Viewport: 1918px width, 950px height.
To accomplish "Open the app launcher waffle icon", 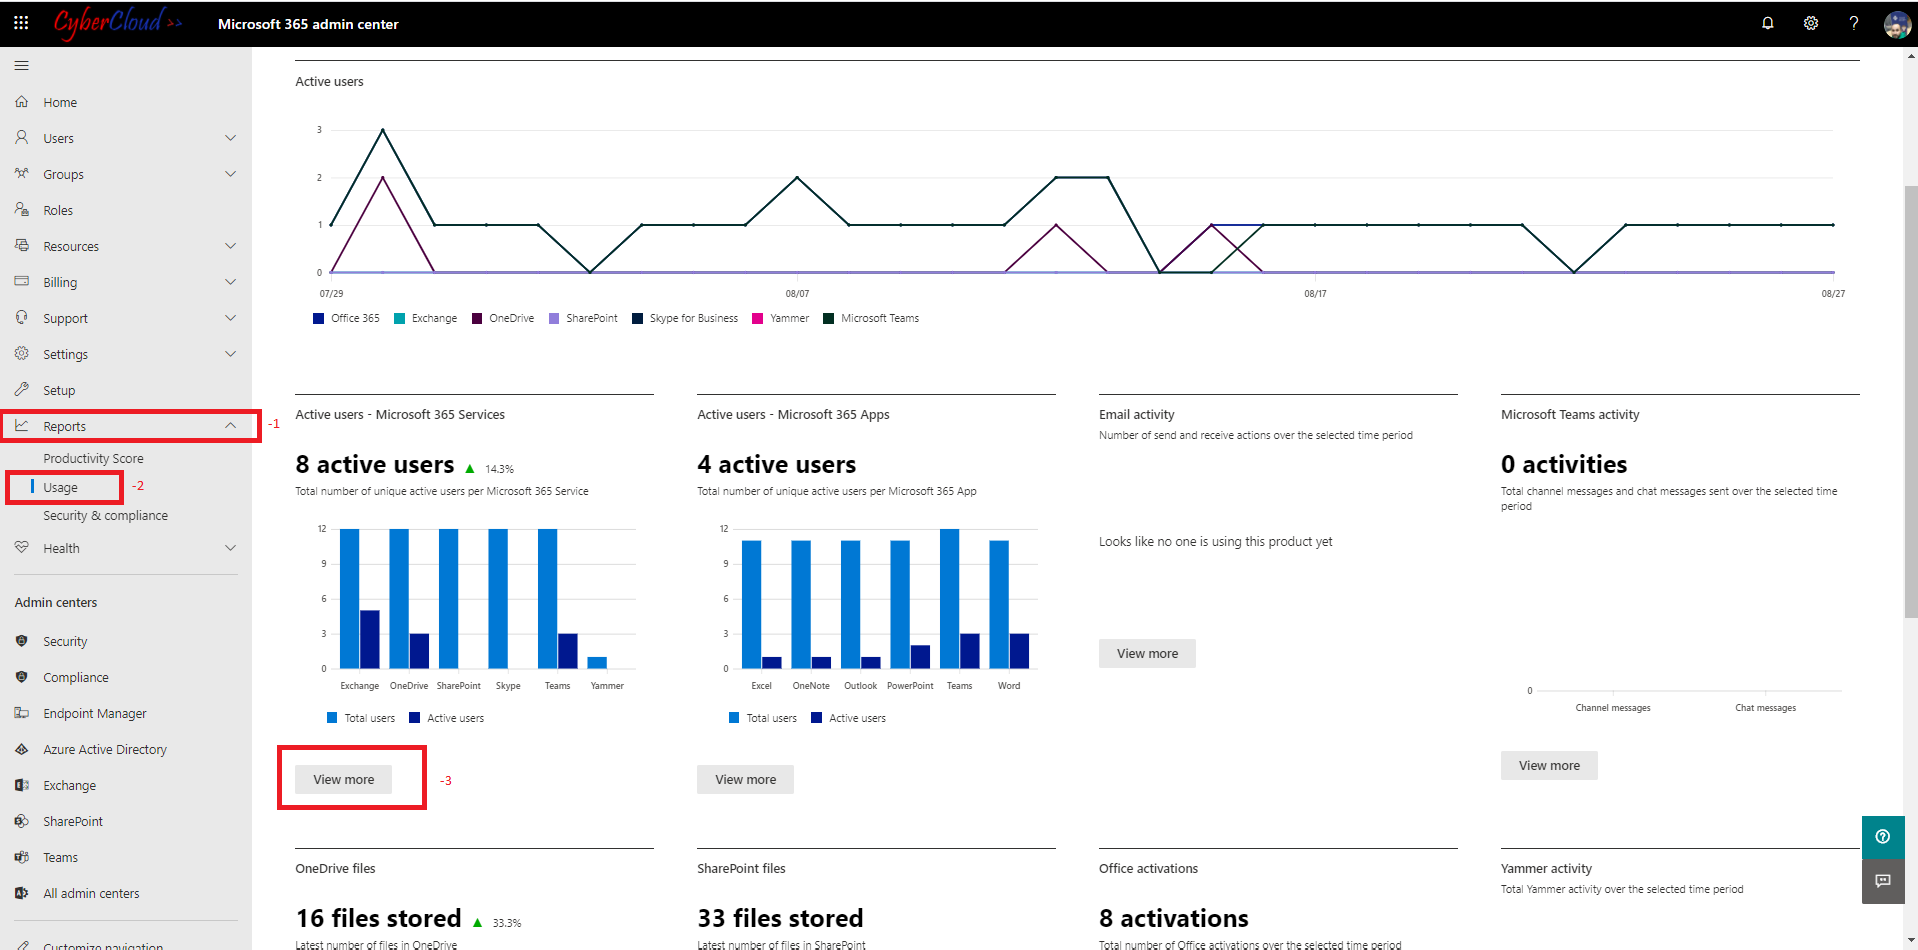I will coord(21,22).
